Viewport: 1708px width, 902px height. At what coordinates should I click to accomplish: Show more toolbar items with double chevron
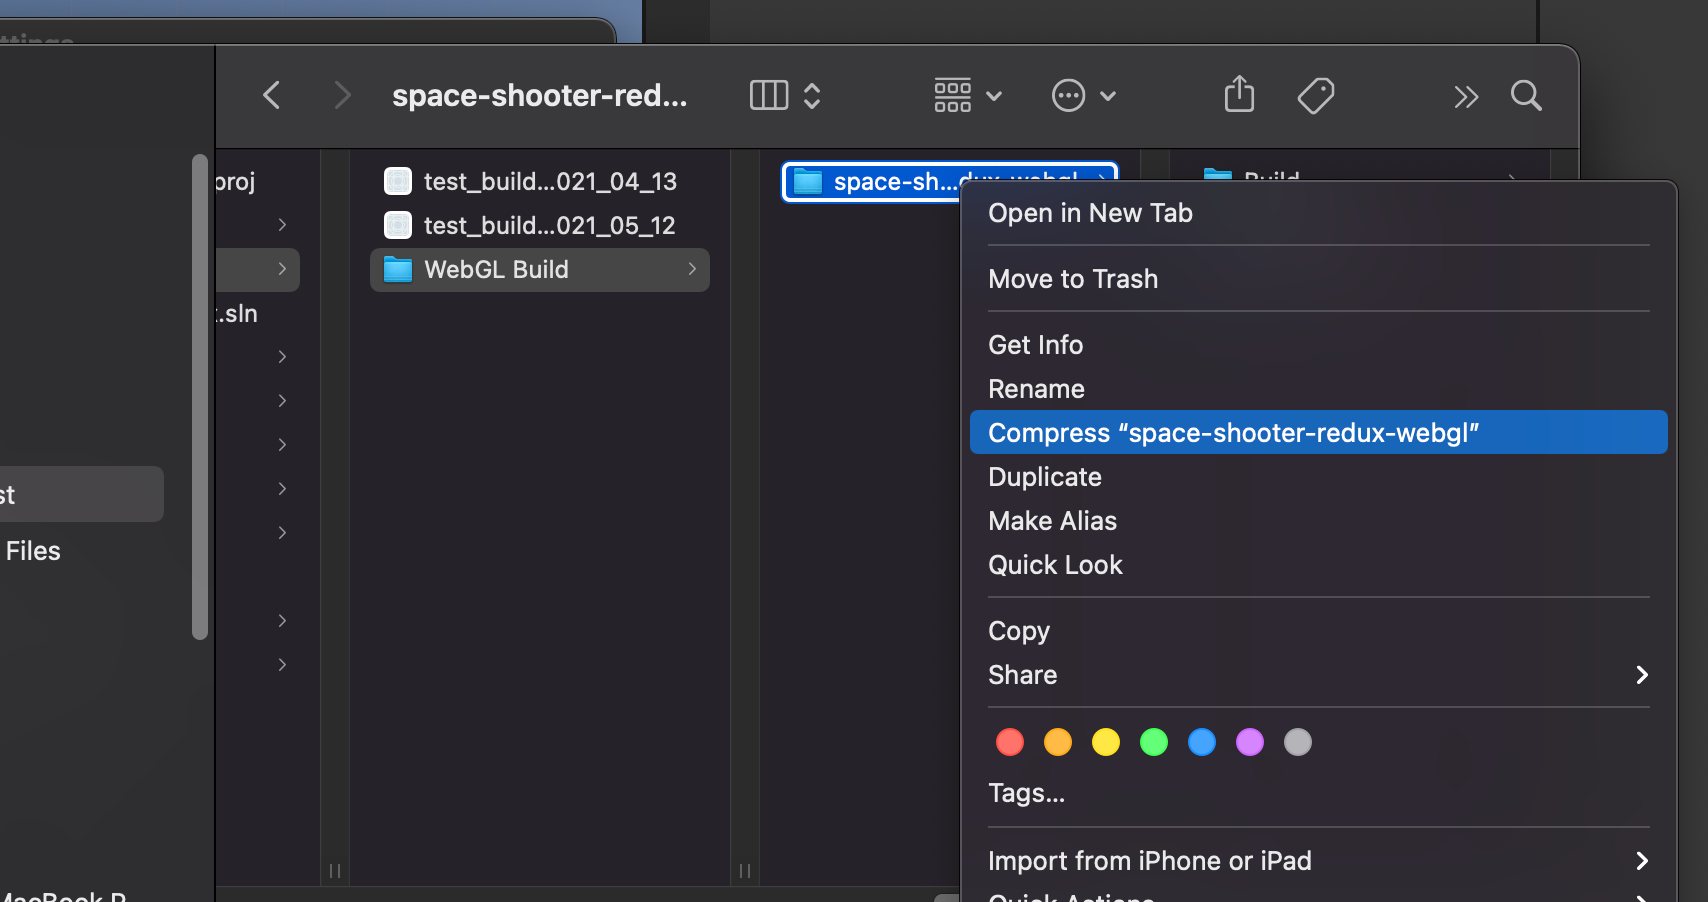(x=1466, y=97)
